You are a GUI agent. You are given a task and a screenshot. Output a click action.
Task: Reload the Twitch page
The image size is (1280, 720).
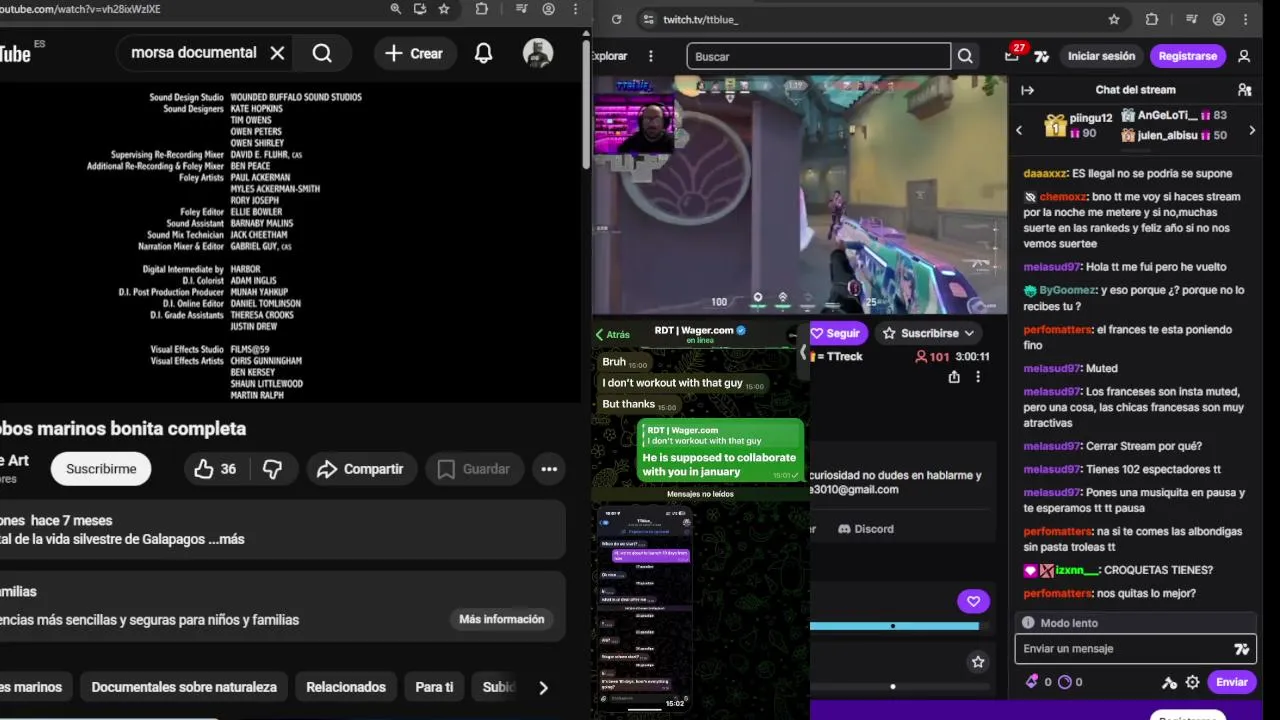point(616,19)
